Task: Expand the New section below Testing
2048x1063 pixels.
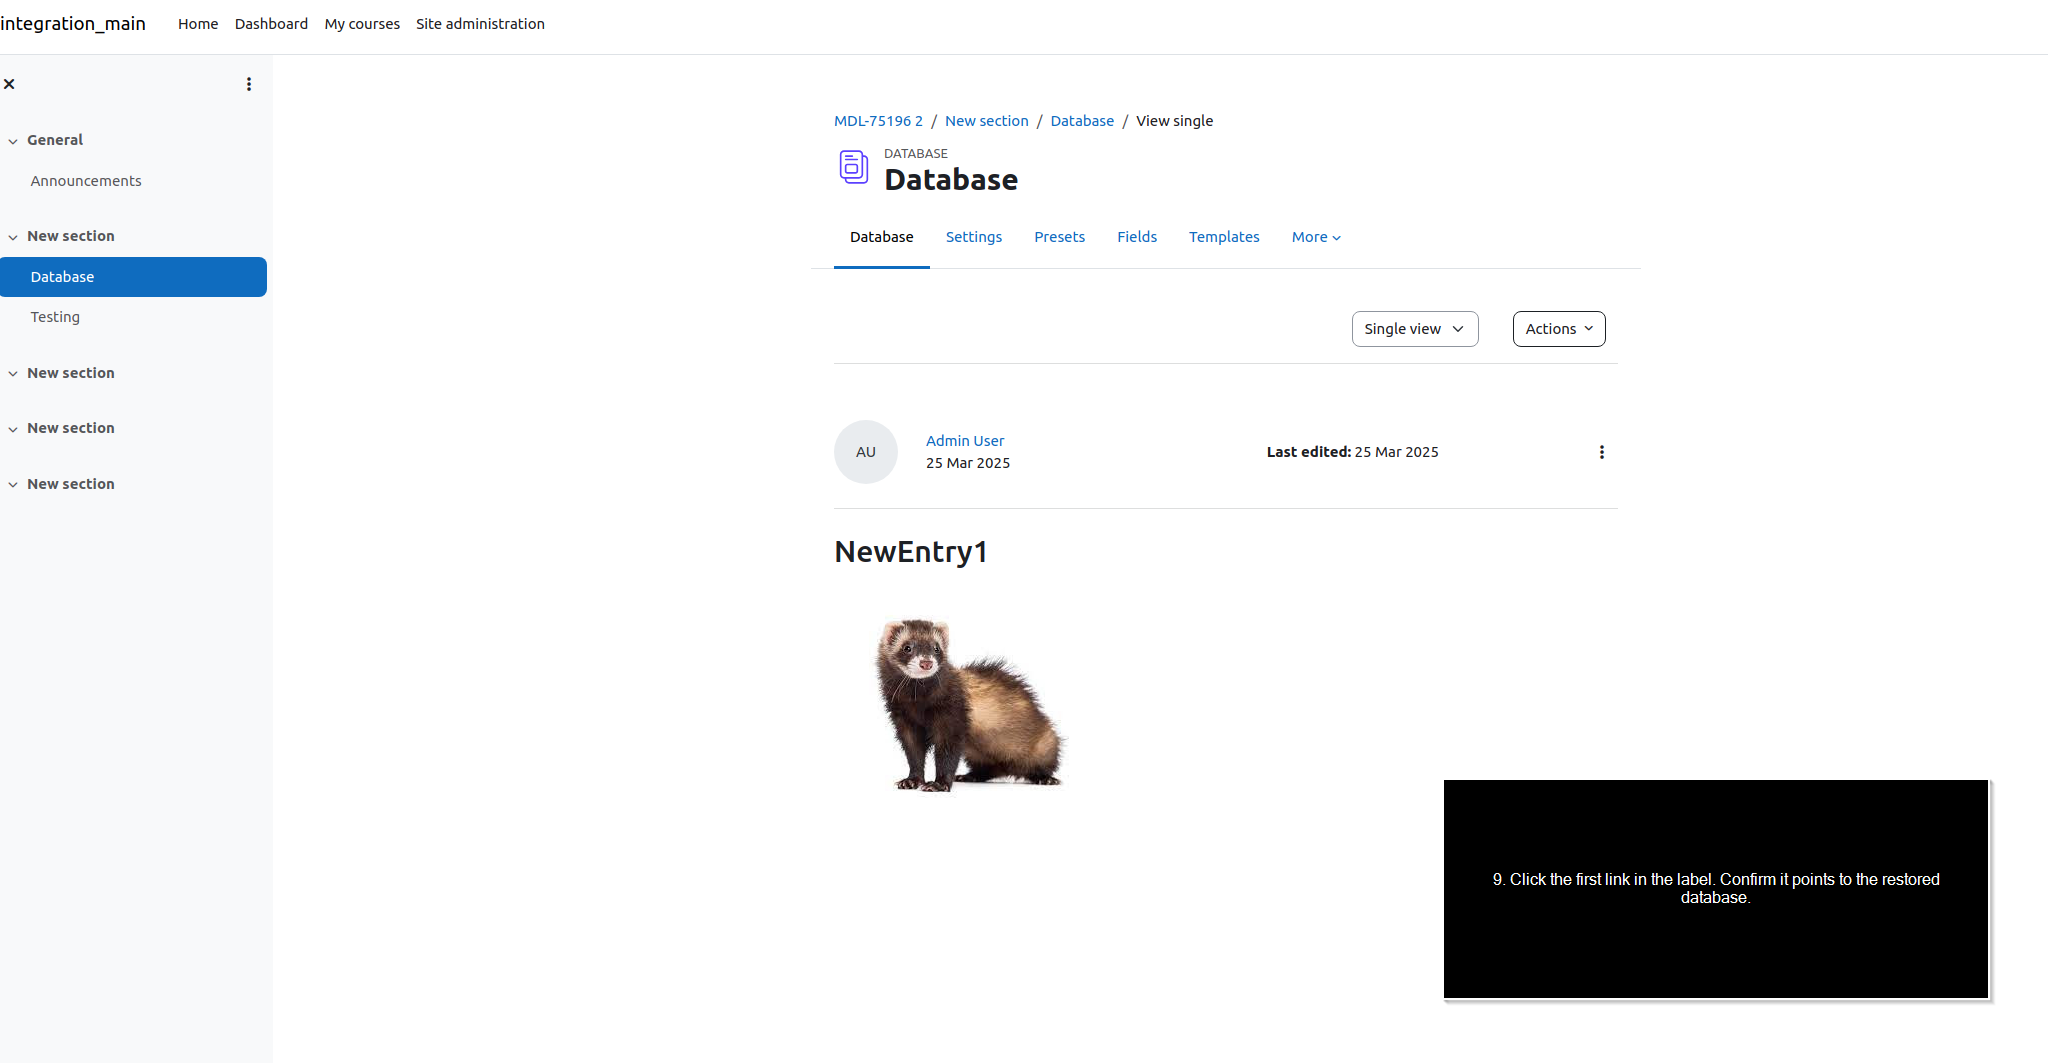Action: point(13,374)
